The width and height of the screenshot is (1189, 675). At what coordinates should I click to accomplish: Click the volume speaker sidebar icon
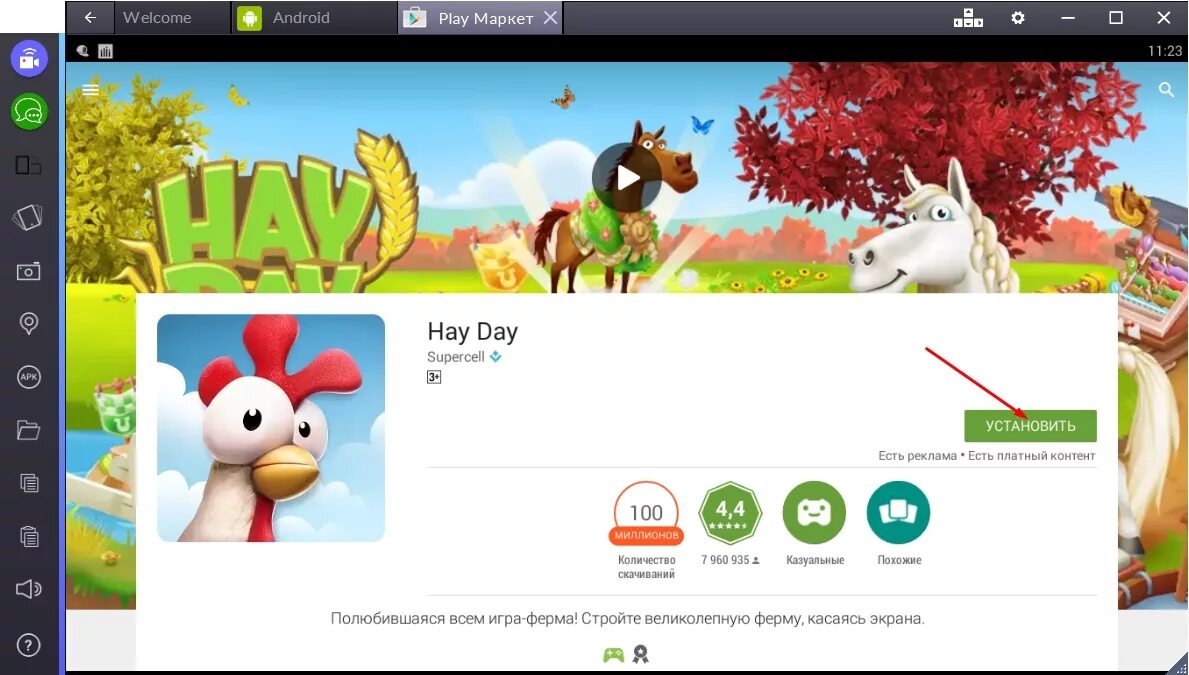(29, 589)
